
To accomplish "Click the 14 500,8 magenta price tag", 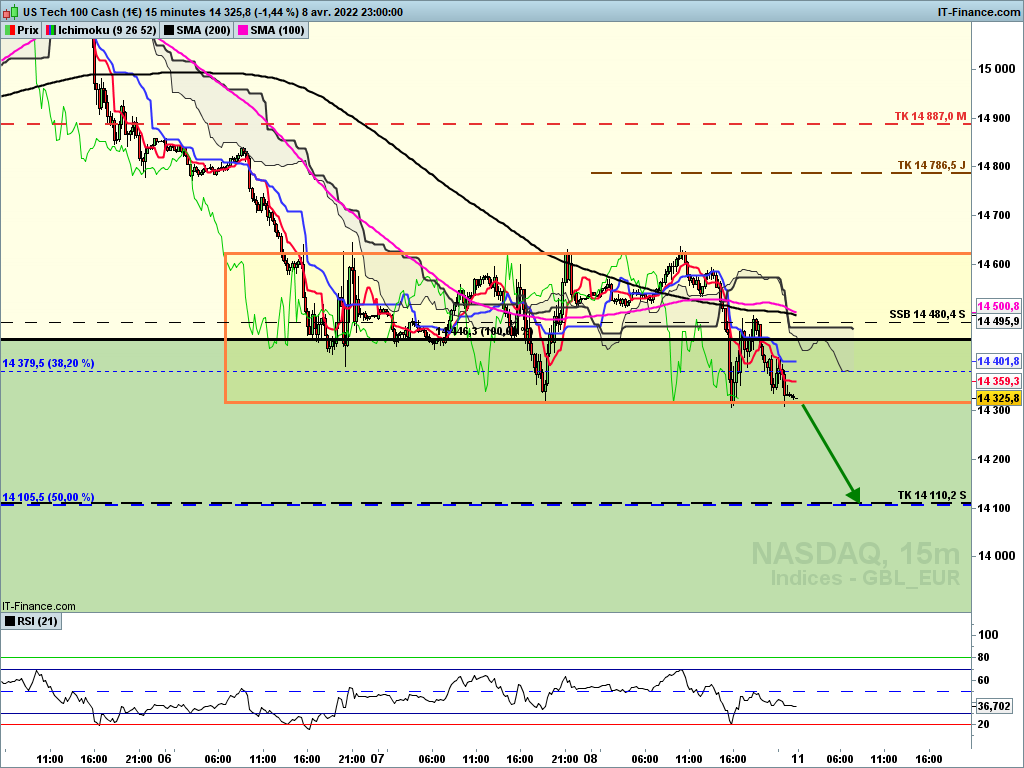I will [x=998, y=306].
